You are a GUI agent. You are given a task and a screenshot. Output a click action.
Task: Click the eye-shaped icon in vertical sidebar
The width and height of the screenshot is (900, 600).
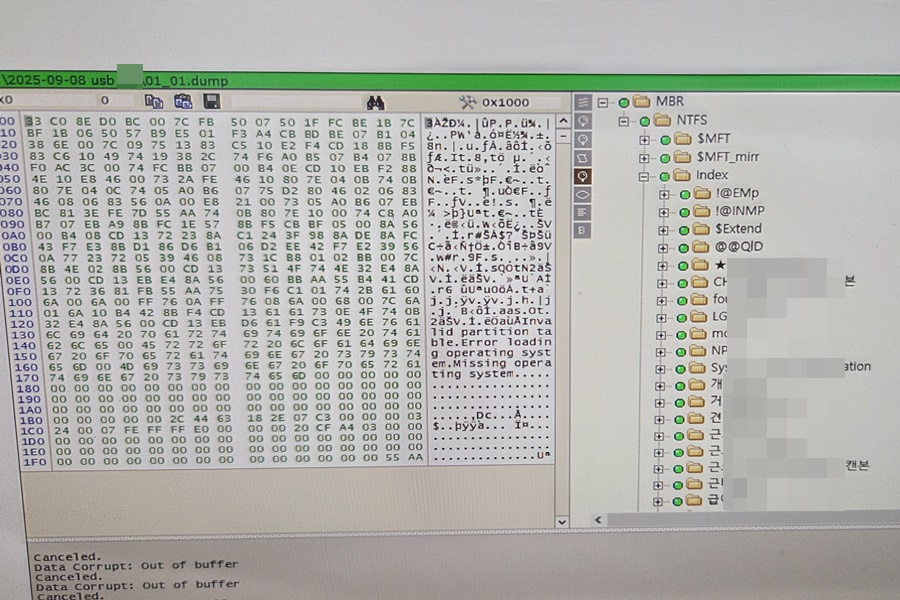tap(583, 194)
